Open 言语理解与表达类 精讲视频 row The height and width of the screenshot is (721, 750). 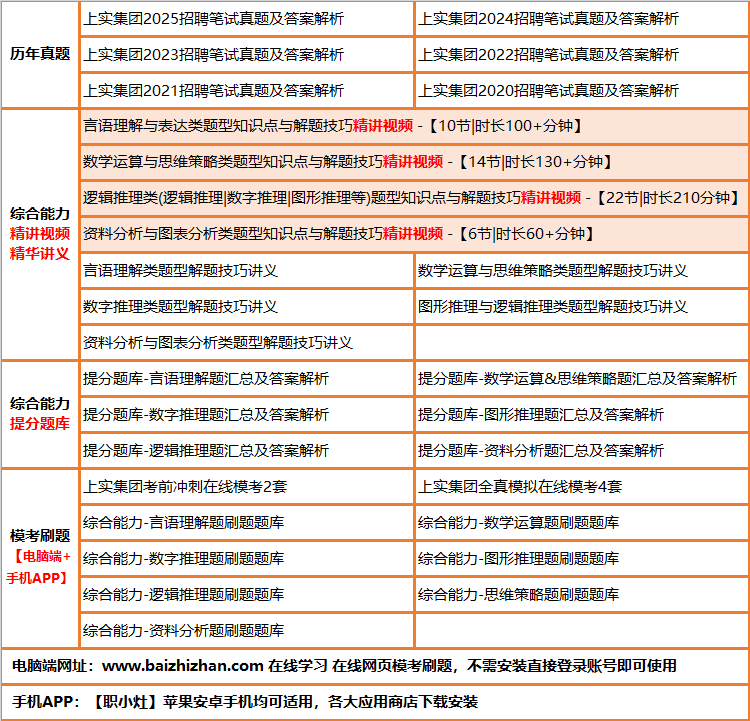click(332, 126)
